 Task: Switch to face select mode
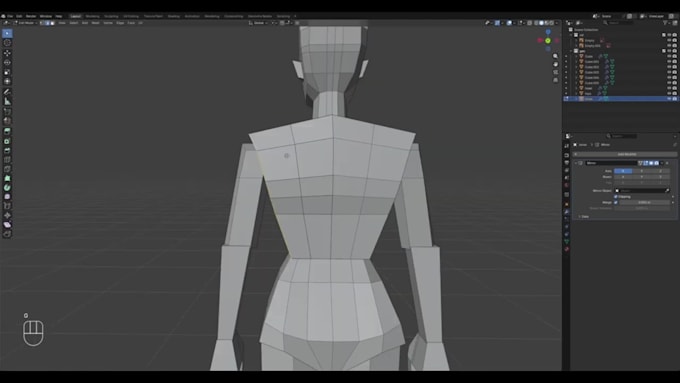pyautogui.click(x=53, y=23)
